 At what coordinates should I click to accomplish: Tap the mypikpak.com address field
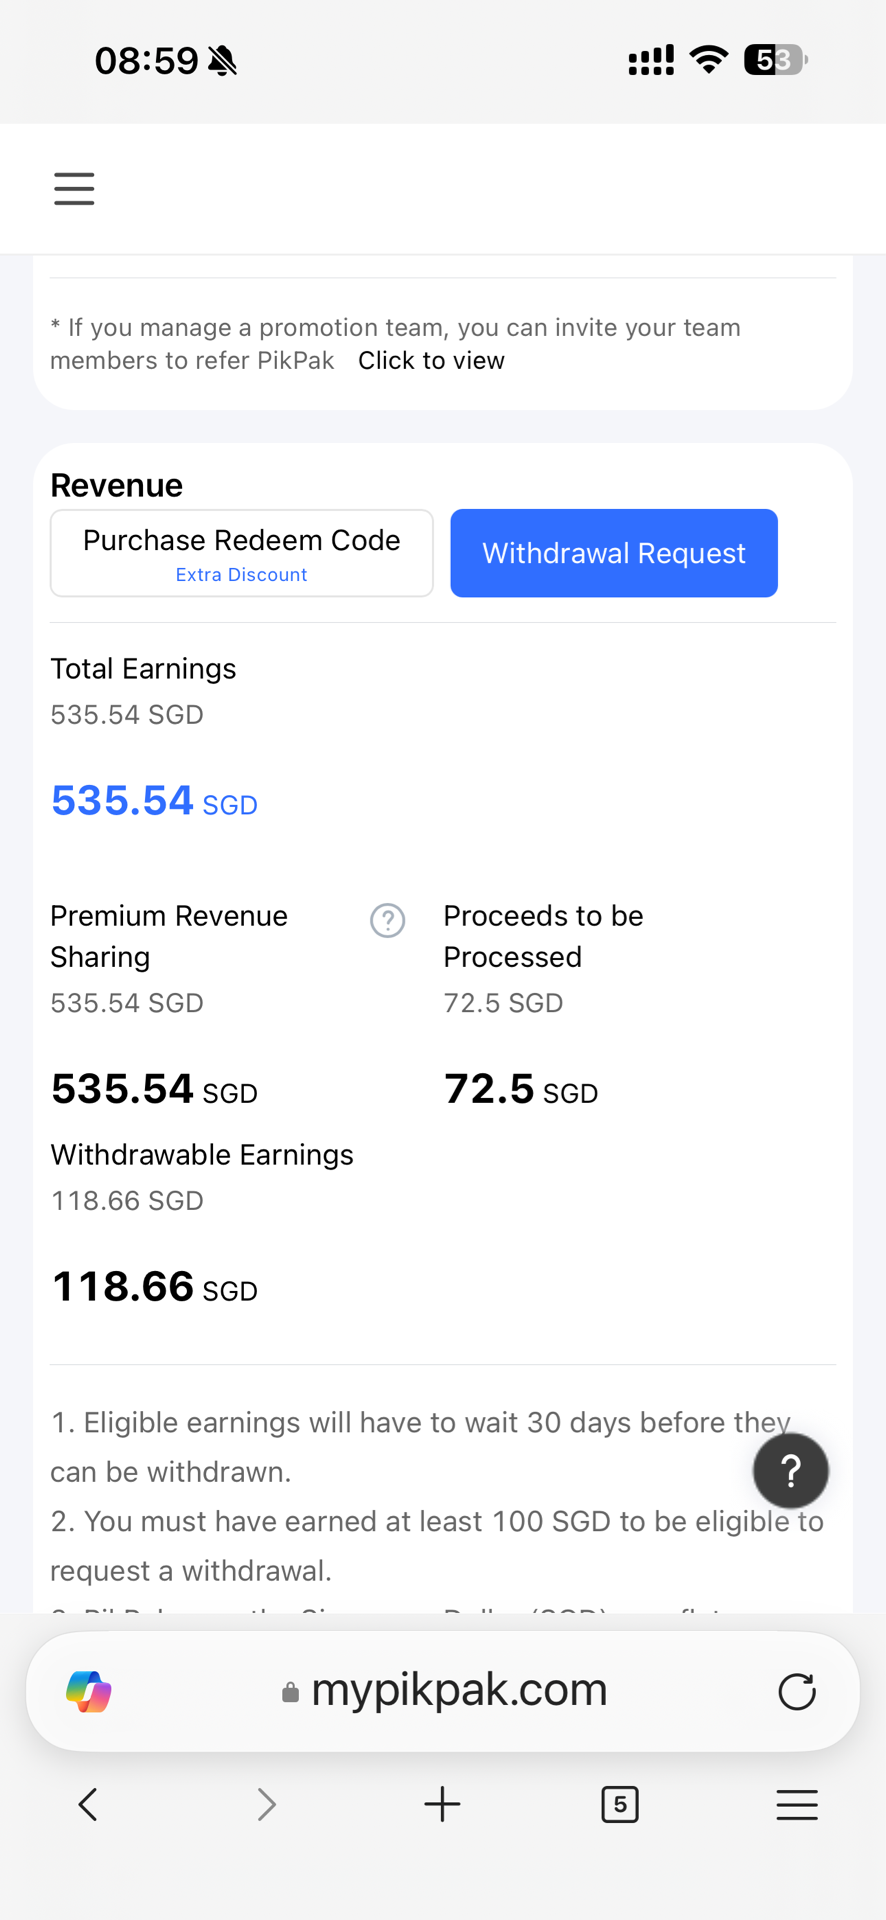(x=443, y=1691)
